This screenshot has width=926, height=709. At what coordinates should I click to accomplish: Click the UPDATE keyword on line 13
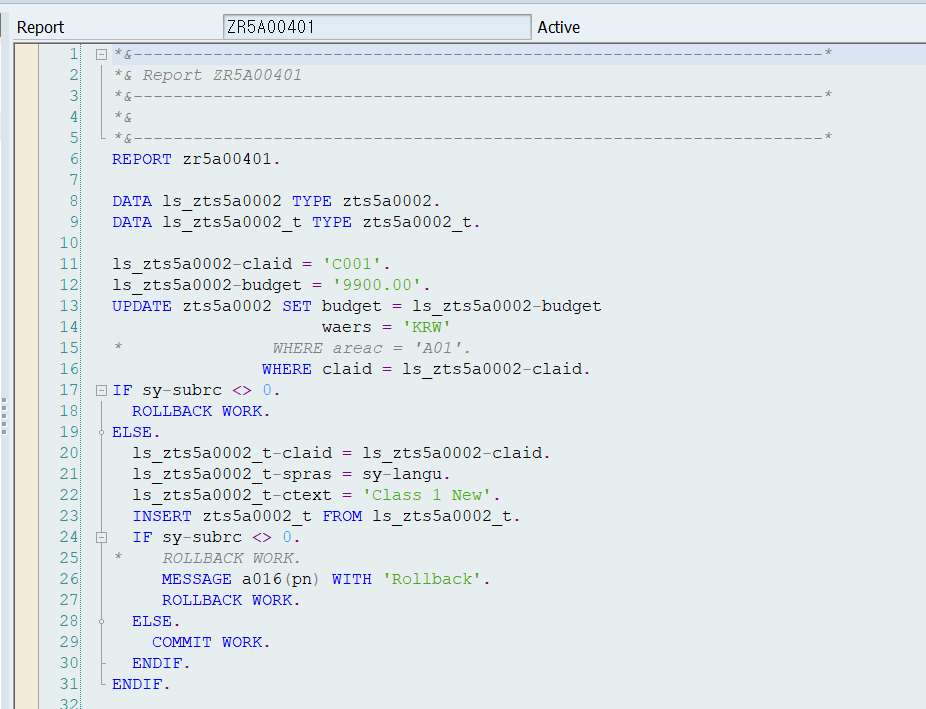142,306
